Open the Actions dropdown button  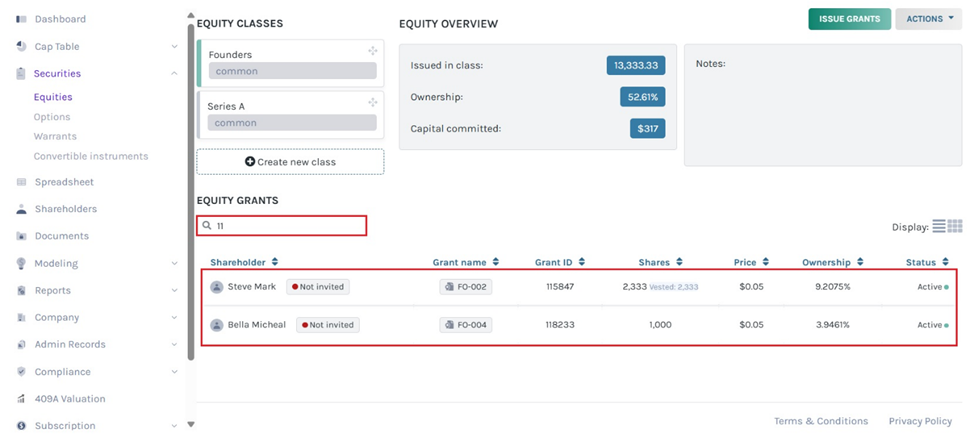point(929,19)
